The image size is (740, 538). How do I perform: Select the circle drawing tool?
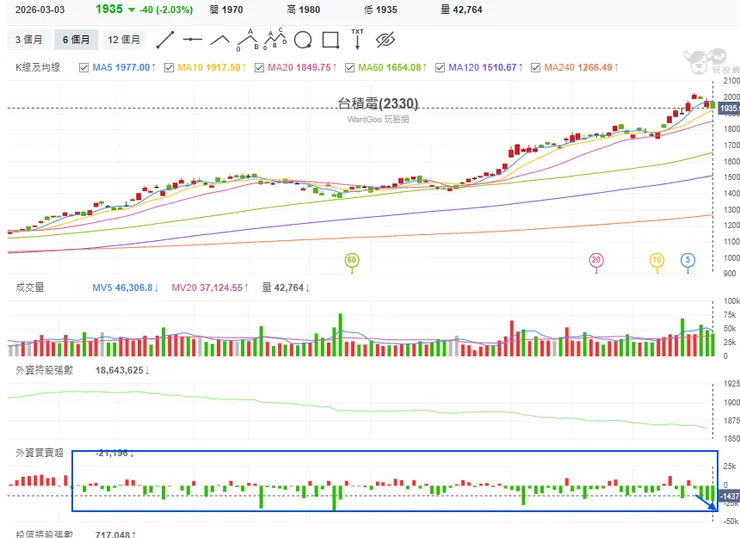coord(303,40)
